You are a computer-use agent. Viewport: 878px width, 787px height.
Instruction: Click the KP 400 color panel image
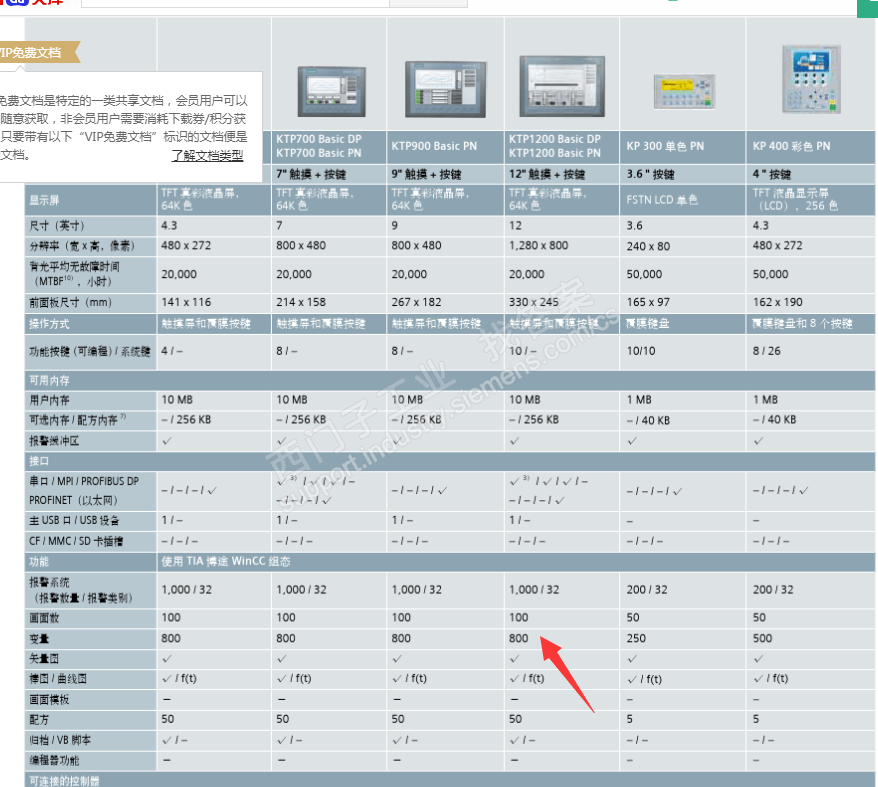(811, 80)
